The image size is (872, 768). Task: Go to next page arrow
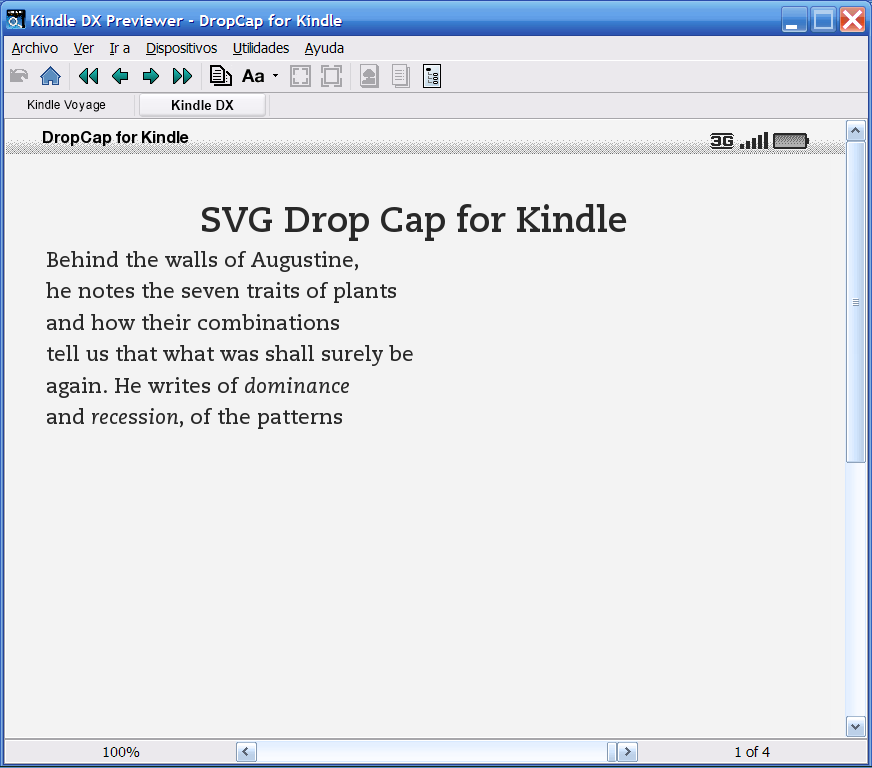tap(151, 76)
